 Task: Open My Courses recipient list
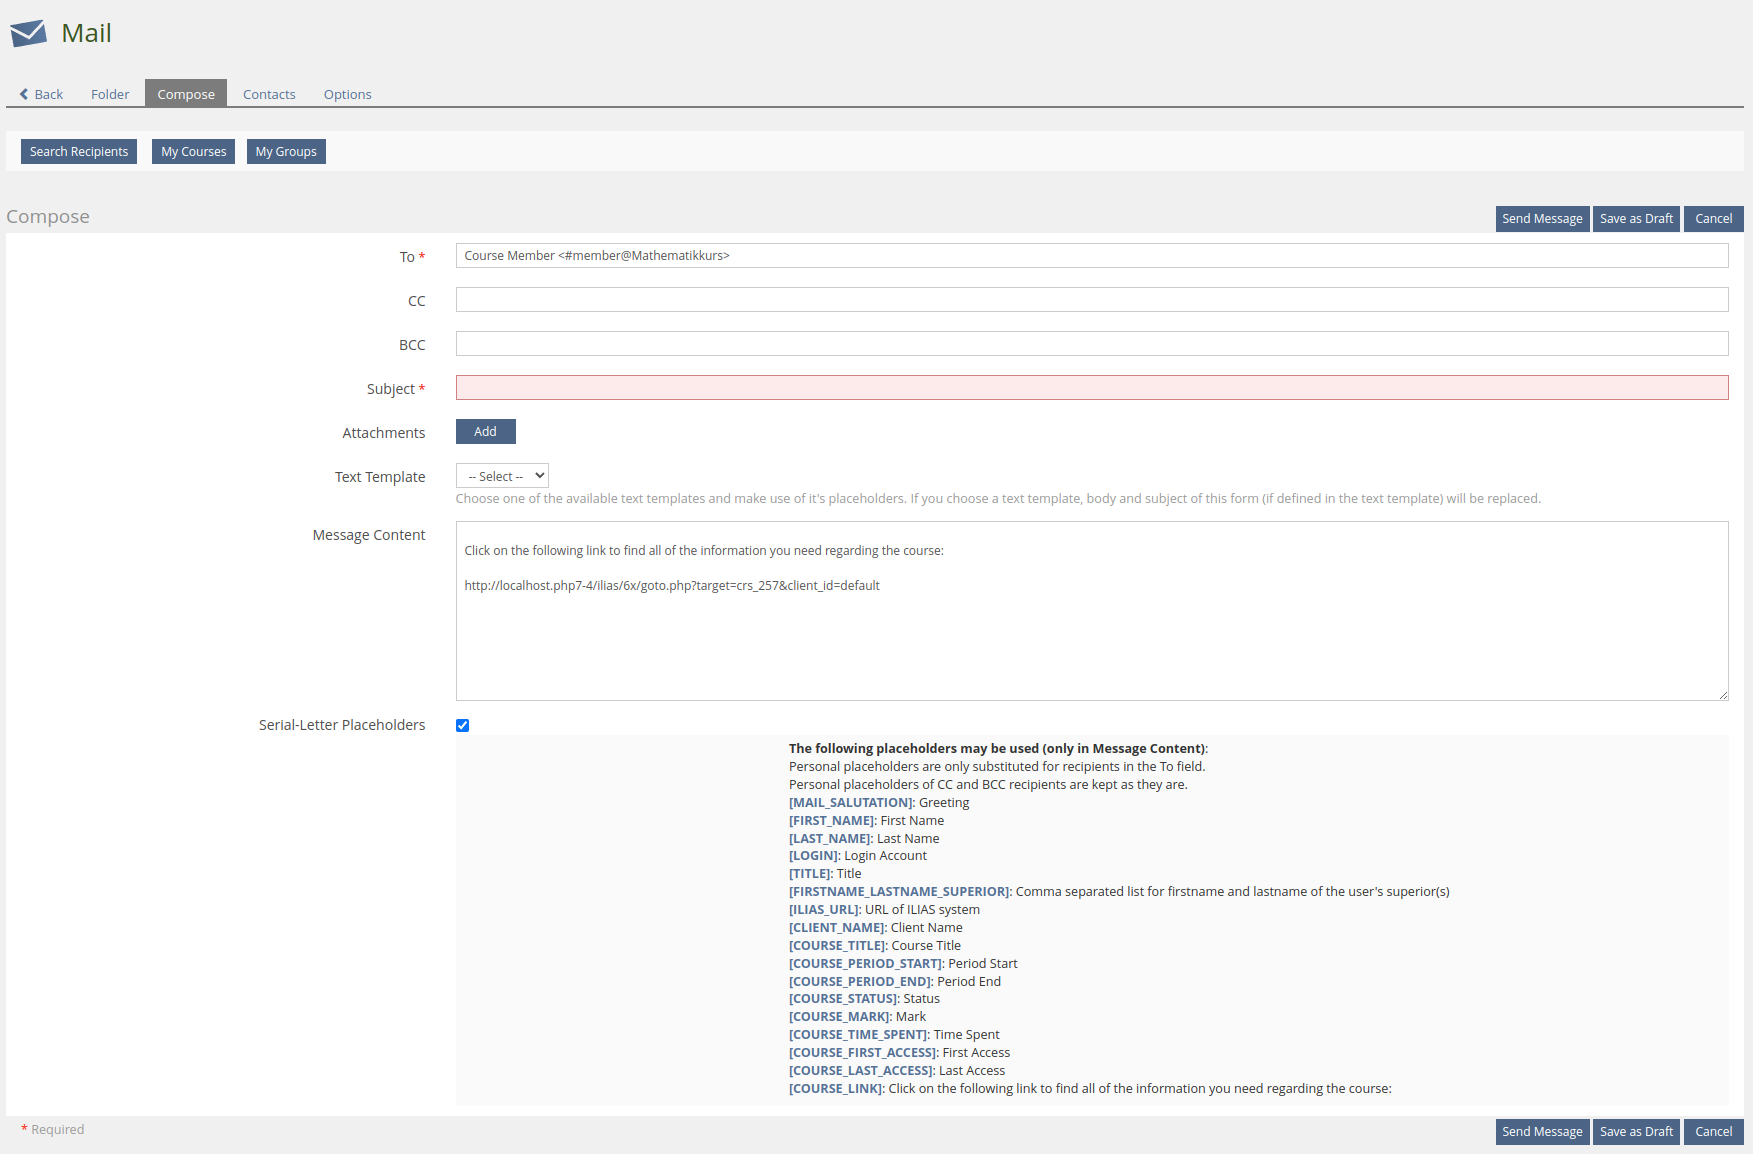coord(194,152)
